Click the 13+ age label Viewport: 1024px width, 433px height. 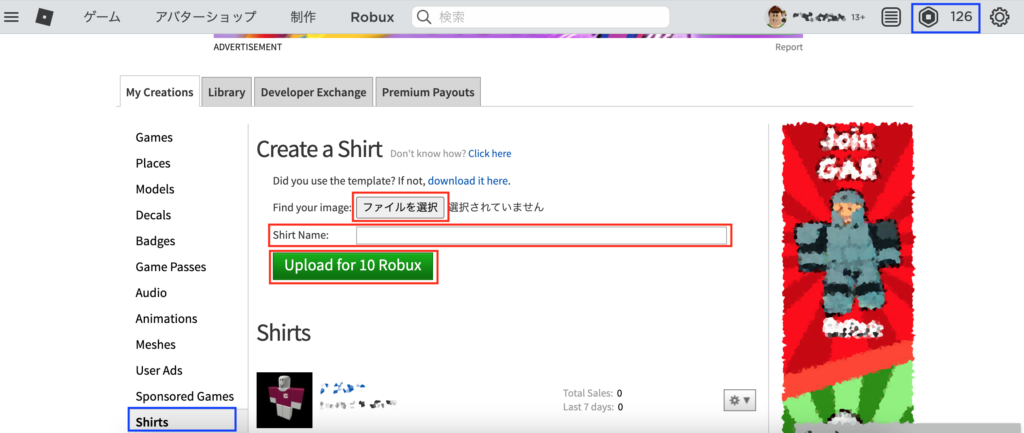tap(858, 18)
